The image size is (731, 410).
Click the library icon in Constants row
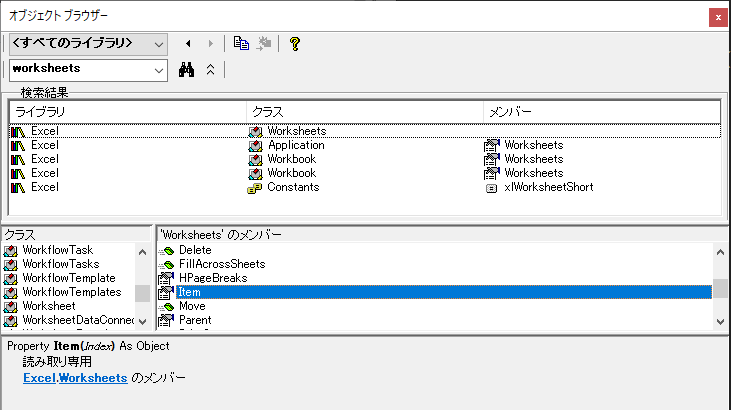pyautogui.click(x=18, y=188)
